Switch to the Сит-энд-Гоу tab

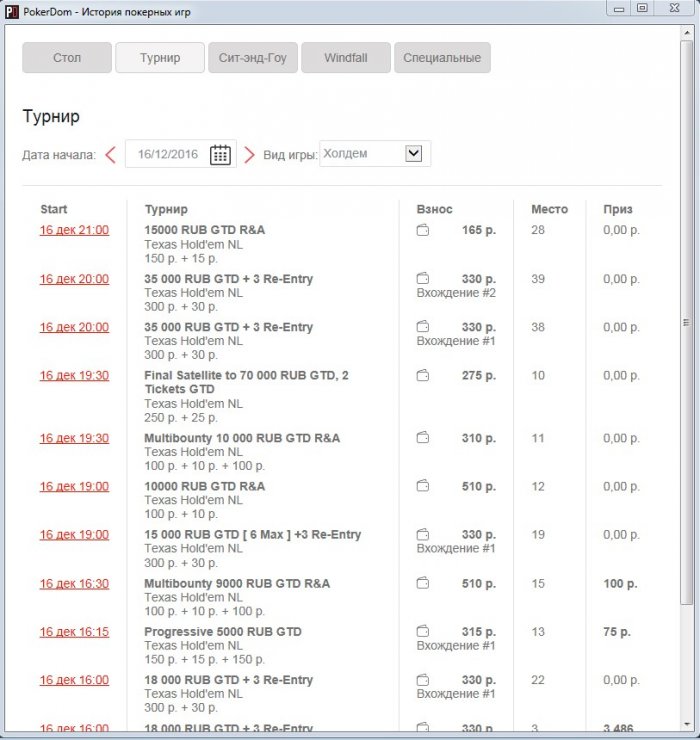pyautogui.click(x=253, y=58)
